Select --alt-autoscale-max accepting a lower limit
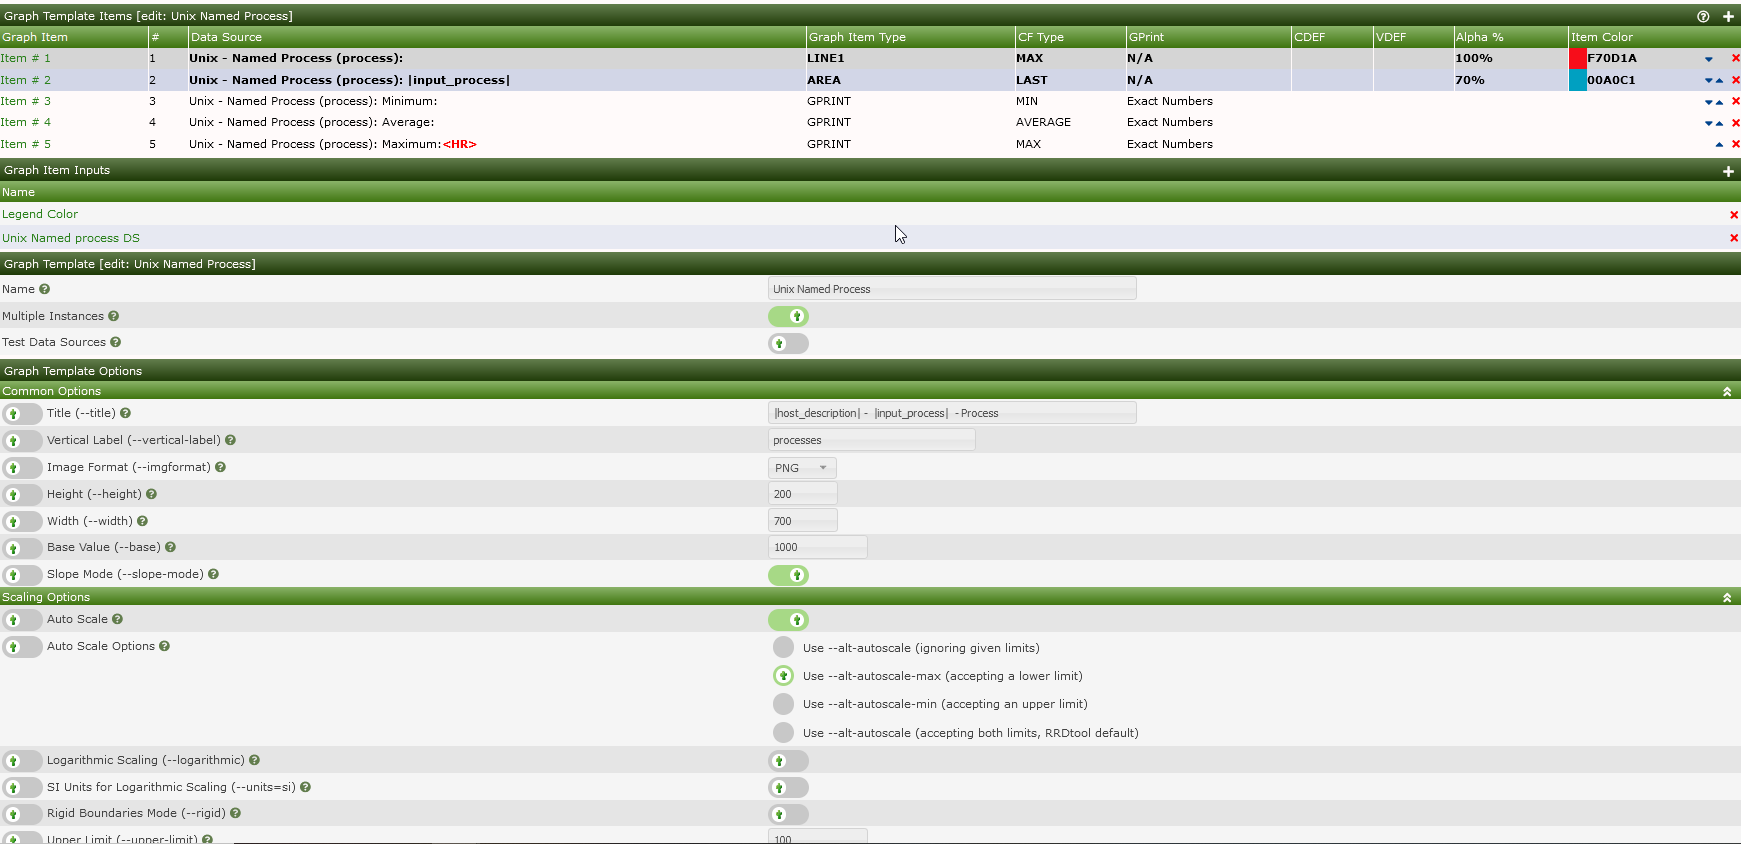 [x=784, y=676]
